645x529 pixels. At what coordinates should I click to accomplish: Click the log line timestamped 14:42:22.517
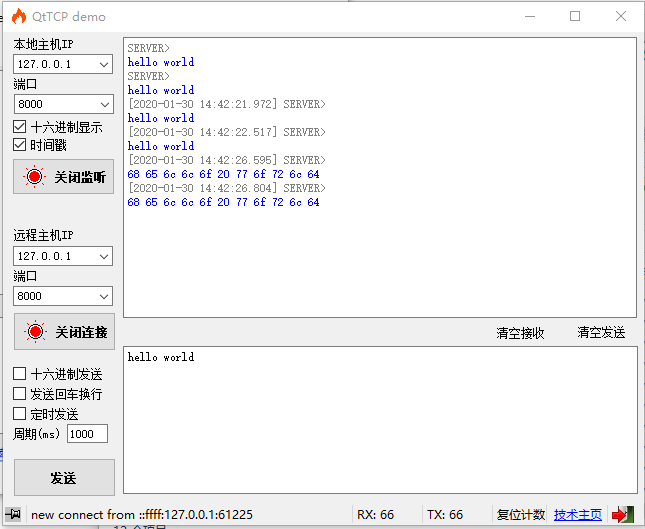[227, 132]
